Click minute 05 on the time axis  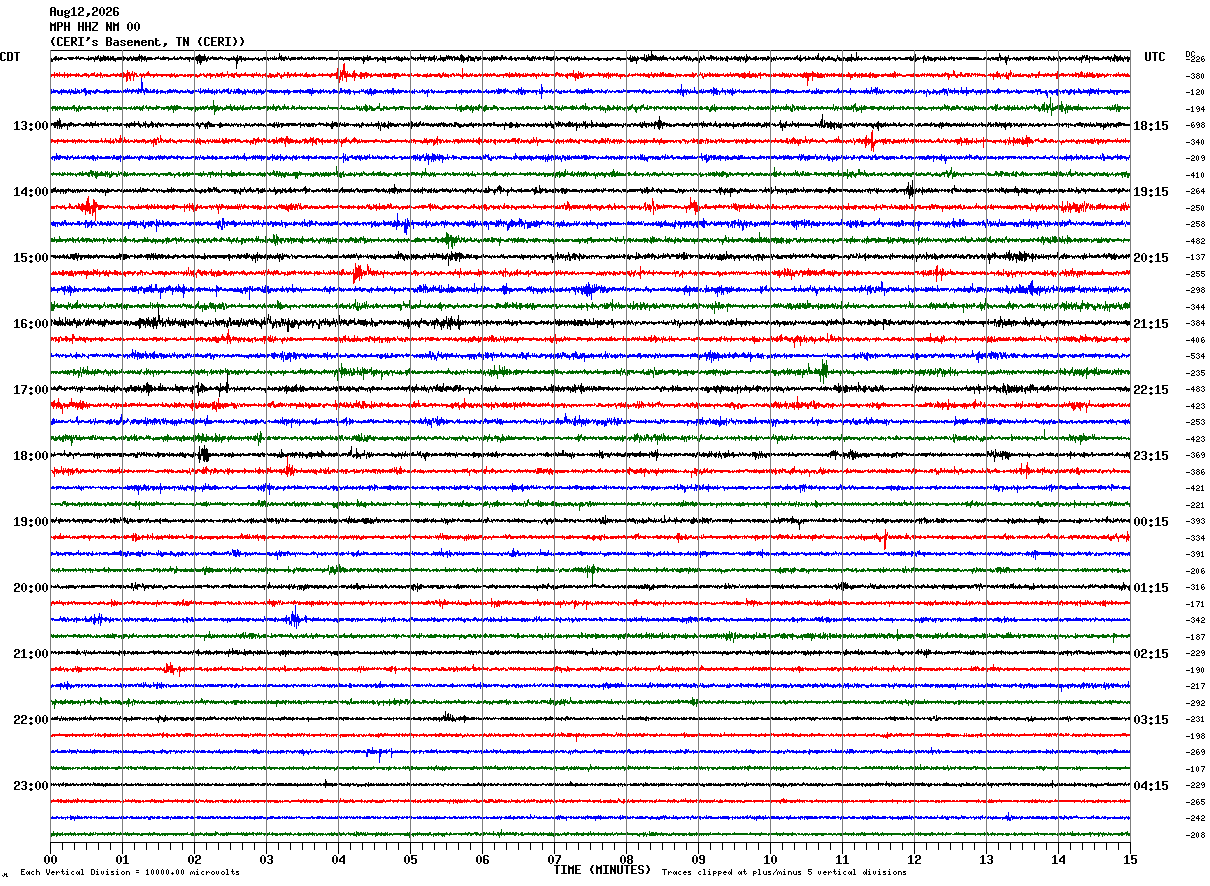pyautogui.click(x=410, y=859)
